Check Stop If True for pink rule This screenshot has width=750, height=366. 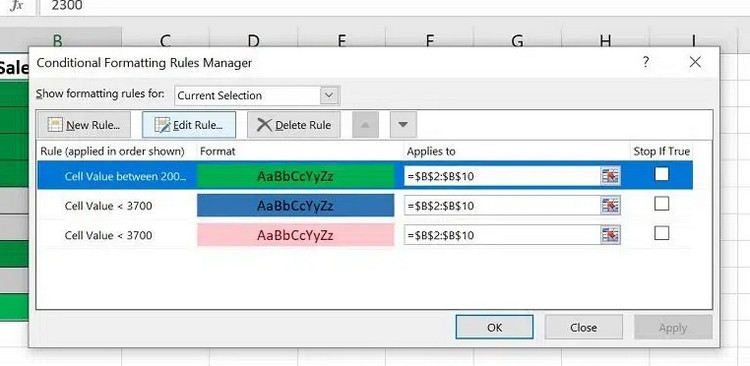(x=662, y=233)
